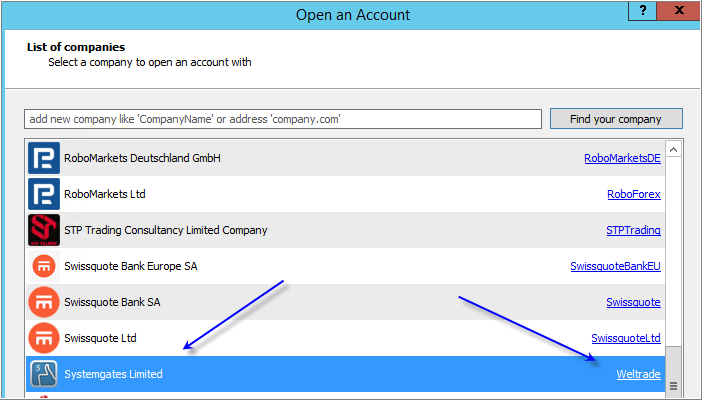The width and height of the screenshot is (702, 400).
Task: Open the STPTrading link
Action: [633, 230]
